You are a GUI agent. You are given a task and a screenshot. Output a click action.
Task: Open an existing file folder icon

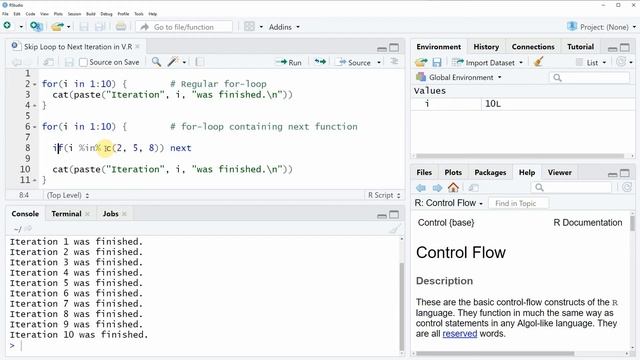pos(57,27)
